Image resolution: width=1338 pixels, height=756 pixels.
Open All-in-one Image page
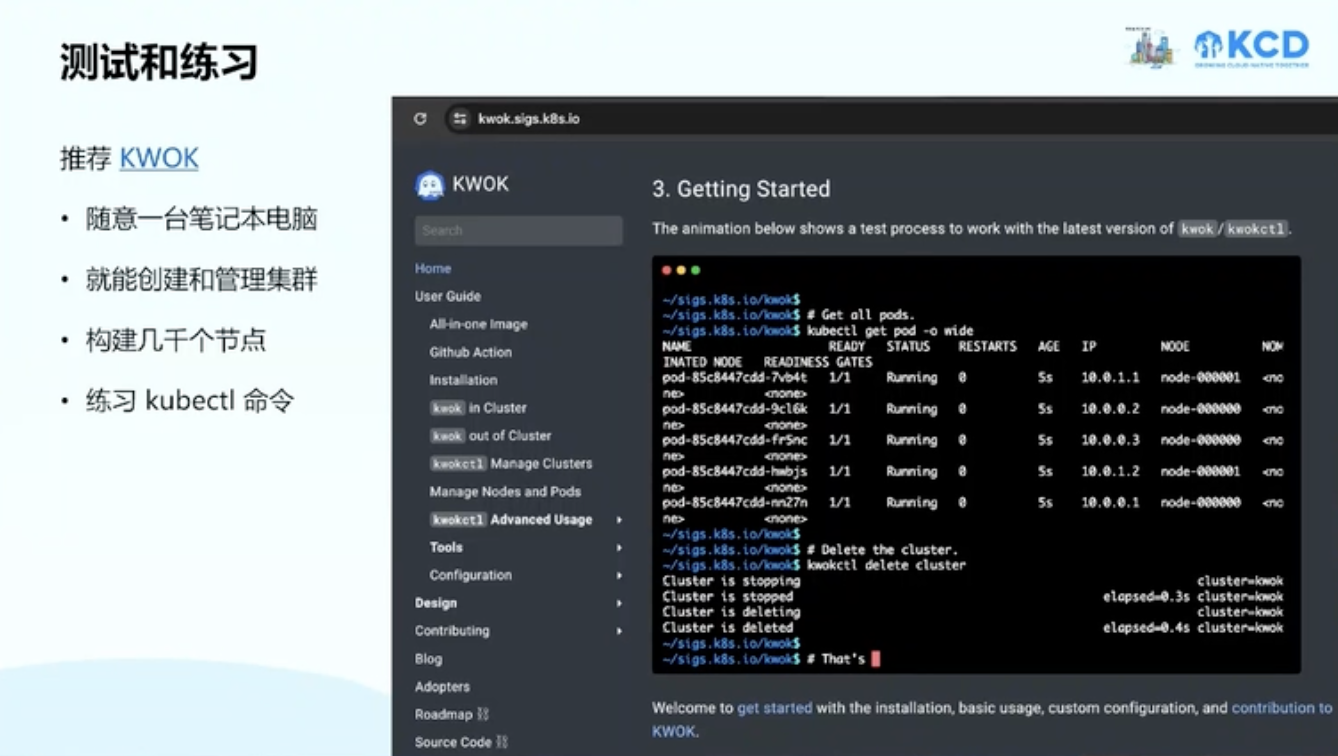click(478, 324)
